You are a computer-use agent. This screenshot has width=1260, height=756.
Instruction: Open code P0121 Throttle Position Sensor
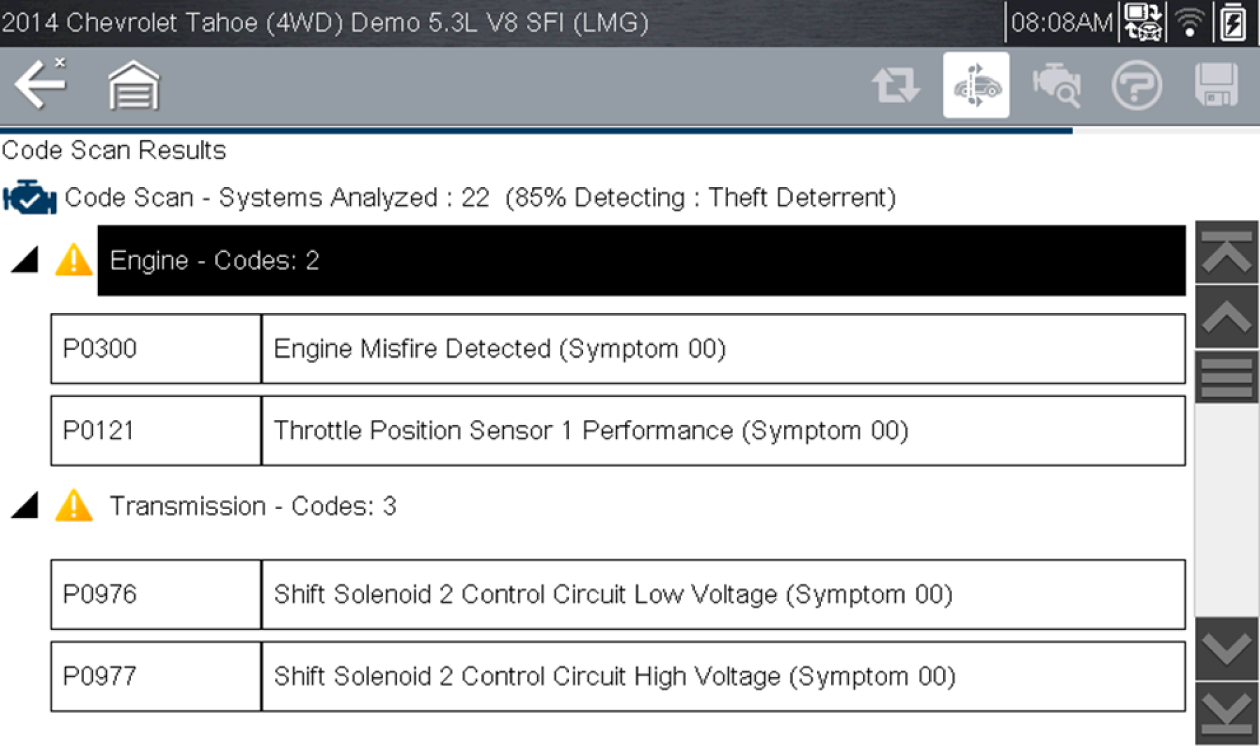(x=617, y=431)
